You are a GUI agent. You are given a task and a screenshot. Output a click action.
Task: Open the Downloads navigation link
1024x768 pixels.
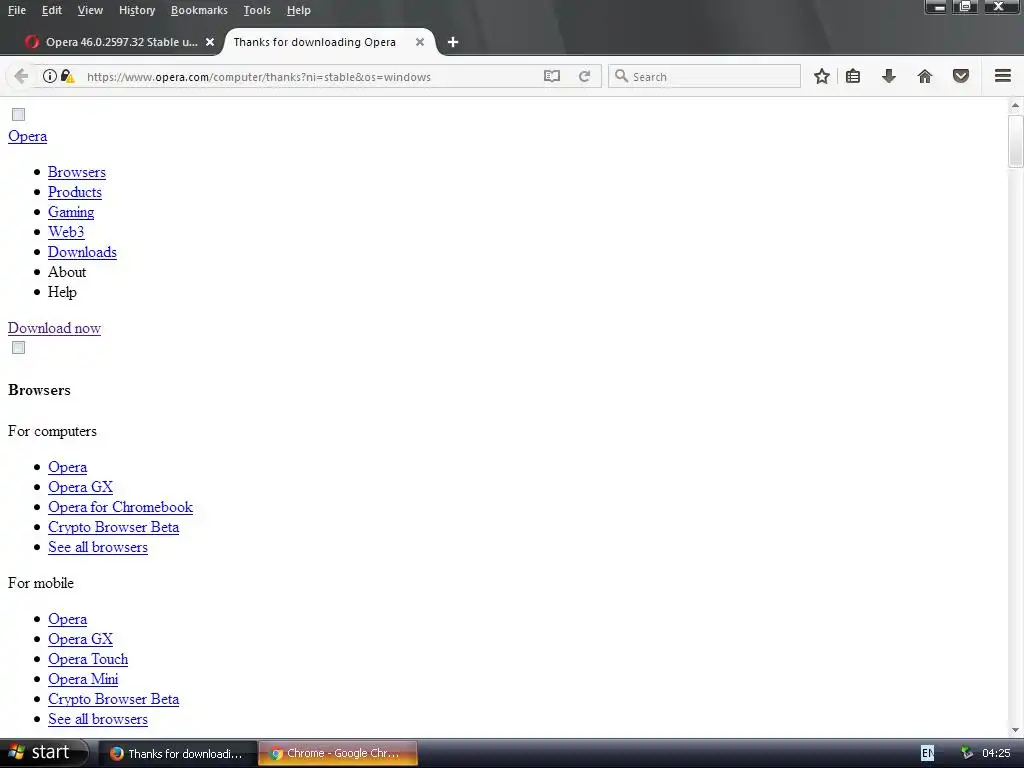click(82, 252)
